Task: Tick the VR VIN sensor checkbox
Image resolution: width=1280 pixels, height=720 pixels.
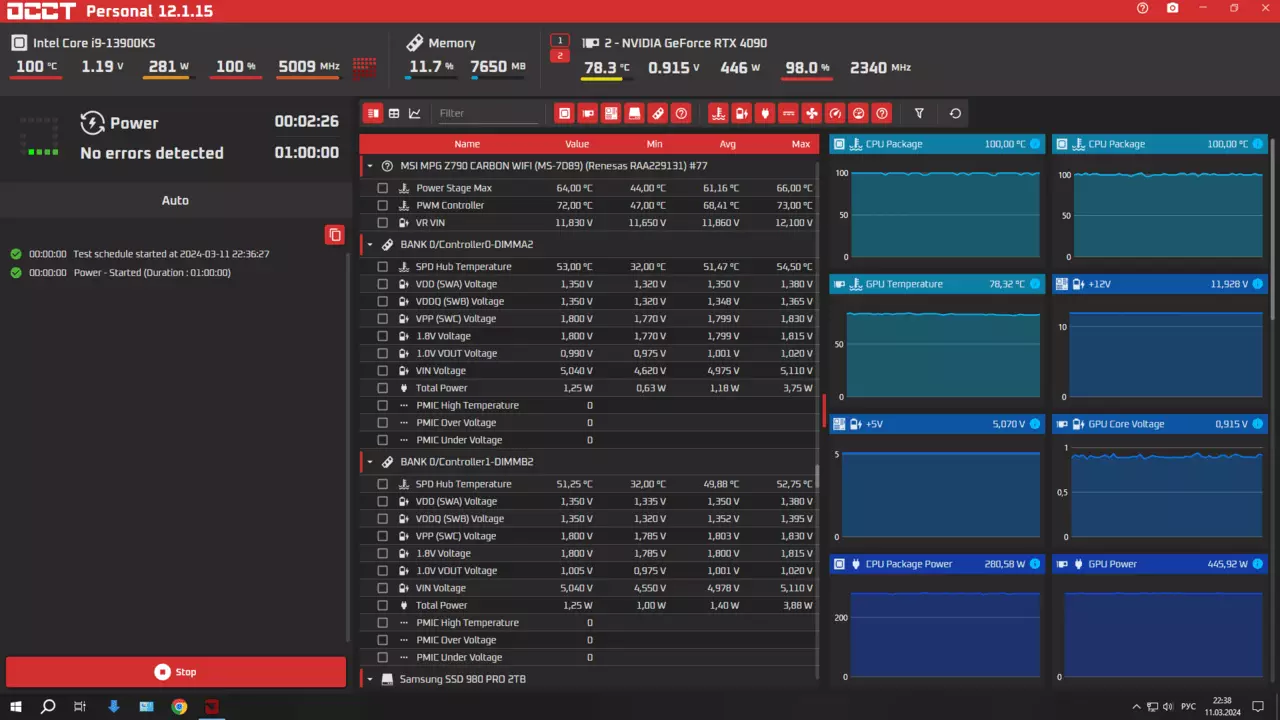Action: tap(382, 223)
